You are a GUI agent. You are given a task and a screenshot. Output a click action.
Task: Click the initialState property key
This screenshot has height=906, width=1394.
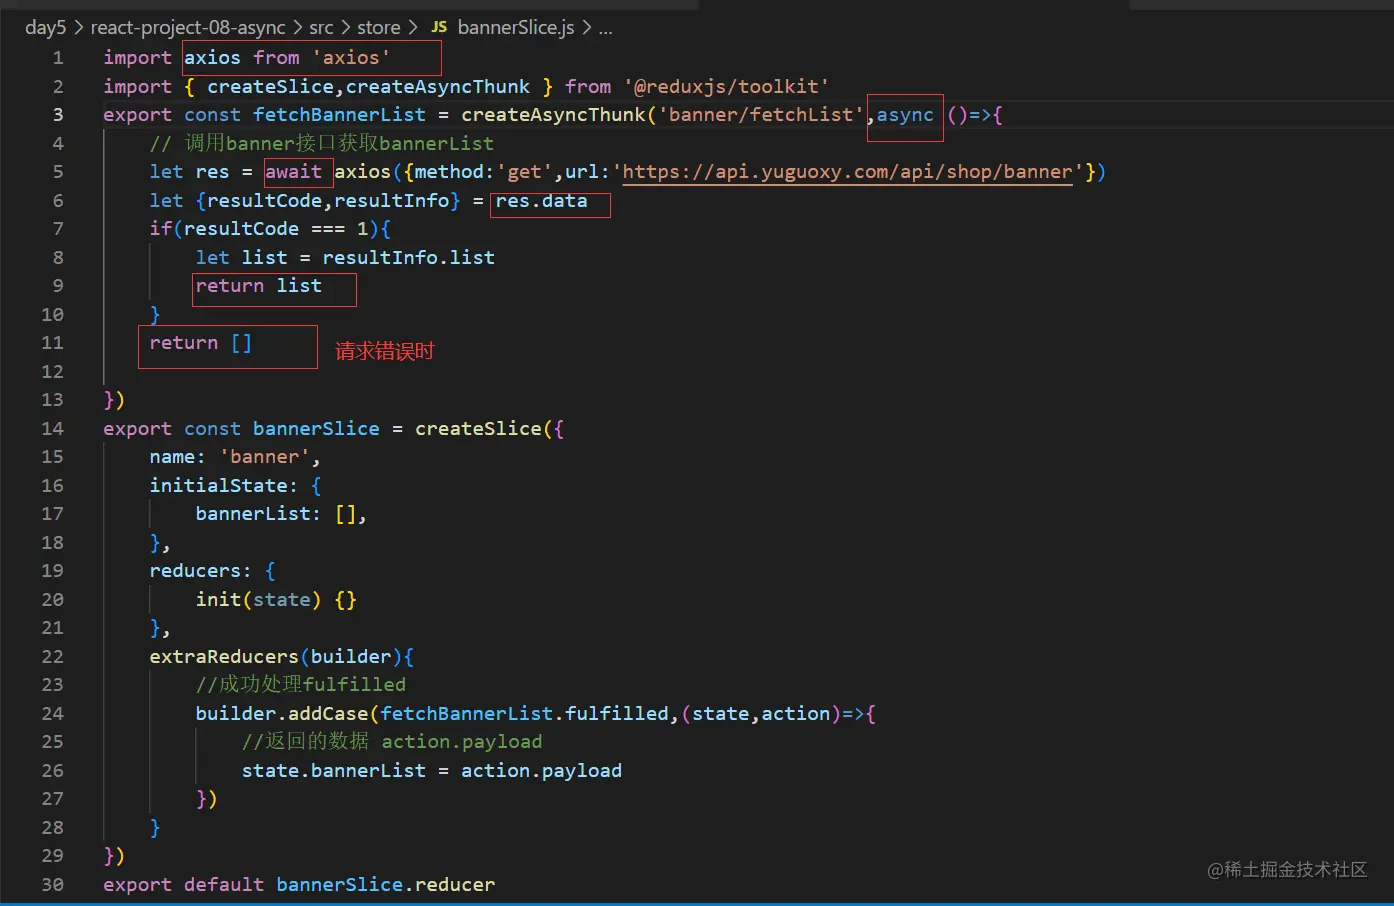(x=218, y=486)
